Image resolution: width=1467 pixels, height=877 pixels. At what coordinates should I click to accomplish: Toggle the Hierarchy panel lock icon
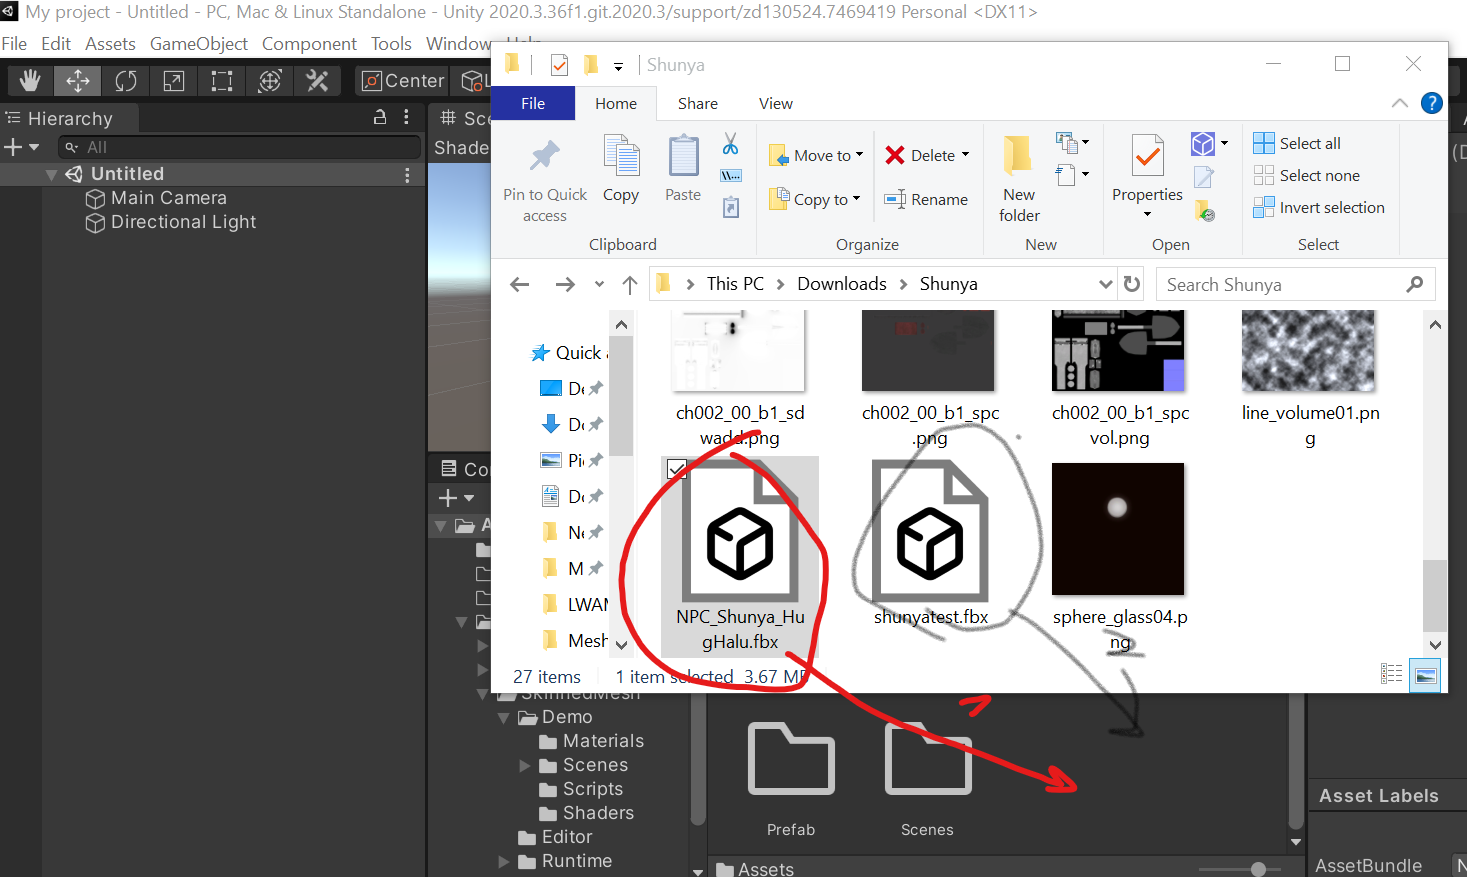click(380, 117)
